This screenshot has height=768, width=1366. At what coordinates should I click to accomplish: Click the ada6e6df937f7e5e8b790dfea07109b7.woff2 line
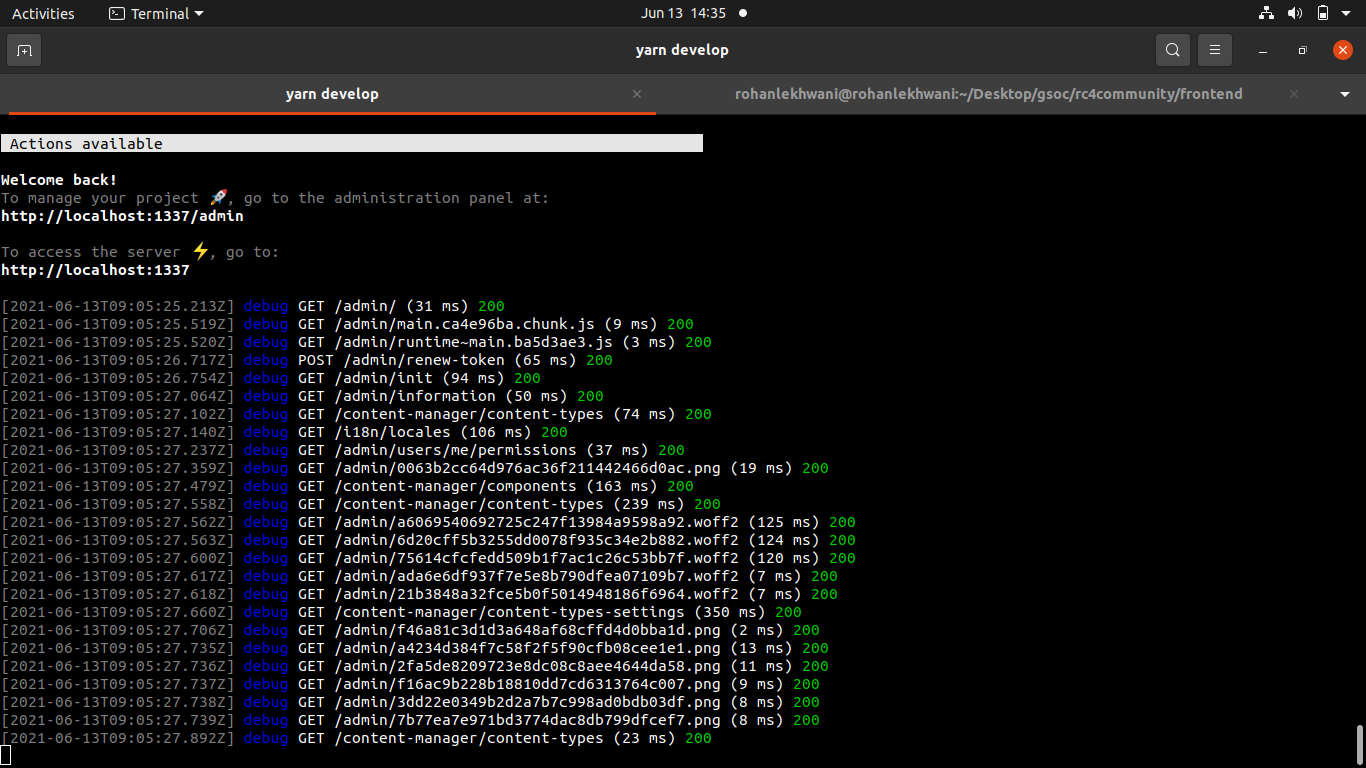[x=419, y=576]
